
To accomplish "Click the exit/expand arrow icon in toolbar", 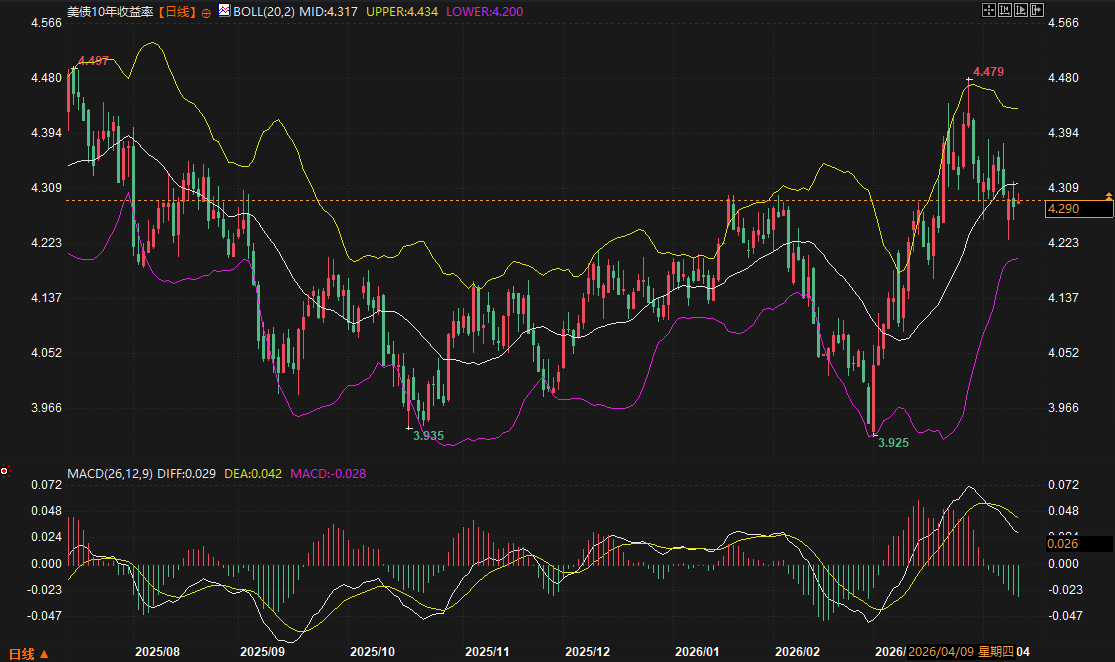I will pyautogui.click(x=1037, y=10).
